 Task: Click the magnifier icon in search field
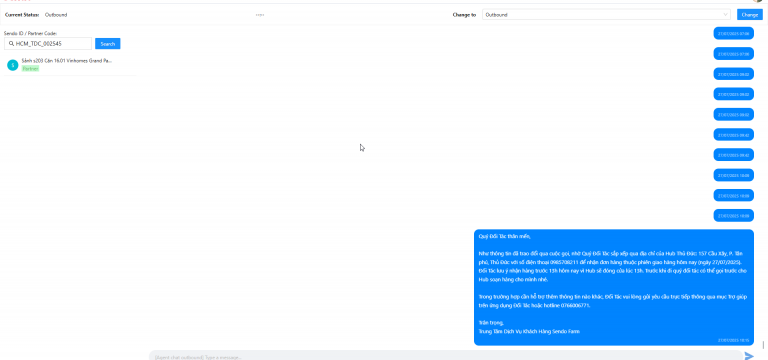(x=11, y=44)
